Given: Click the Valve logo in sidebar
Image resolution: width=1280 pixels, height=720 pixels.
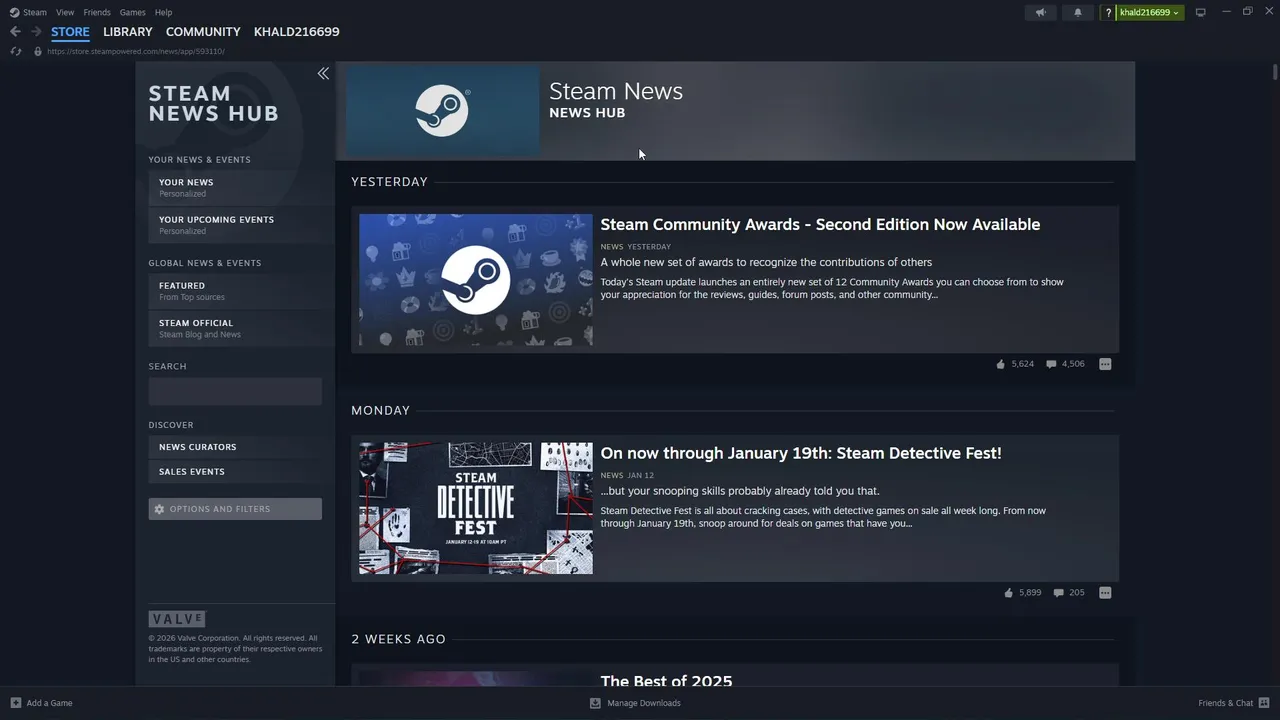Looking at the screenshot, I should 177,619.
